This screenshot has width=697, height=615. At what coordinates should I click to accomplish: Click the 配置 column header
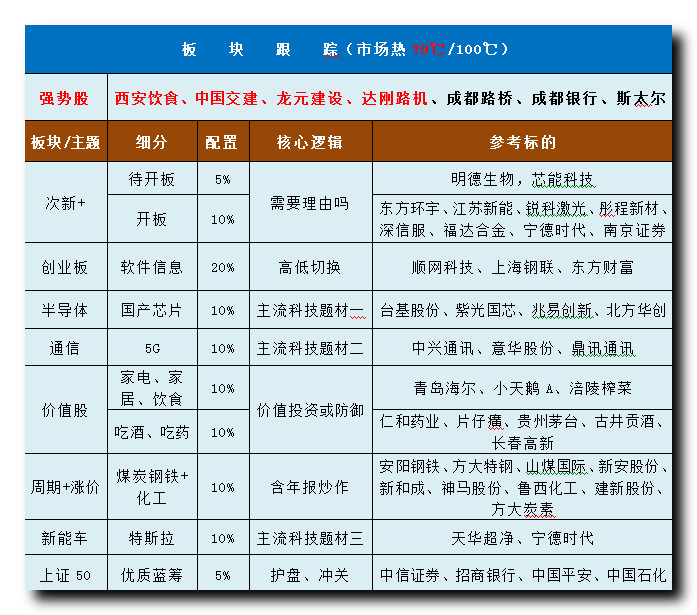(x=221, y=142)
